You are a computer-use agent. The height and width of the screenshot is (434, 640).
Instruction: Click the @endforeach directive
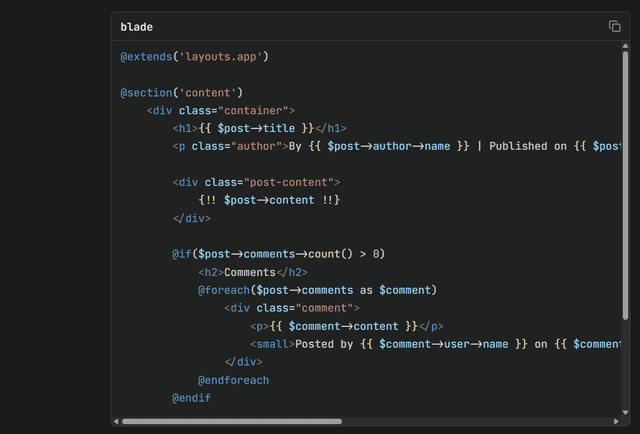click(x=233, y=380)
